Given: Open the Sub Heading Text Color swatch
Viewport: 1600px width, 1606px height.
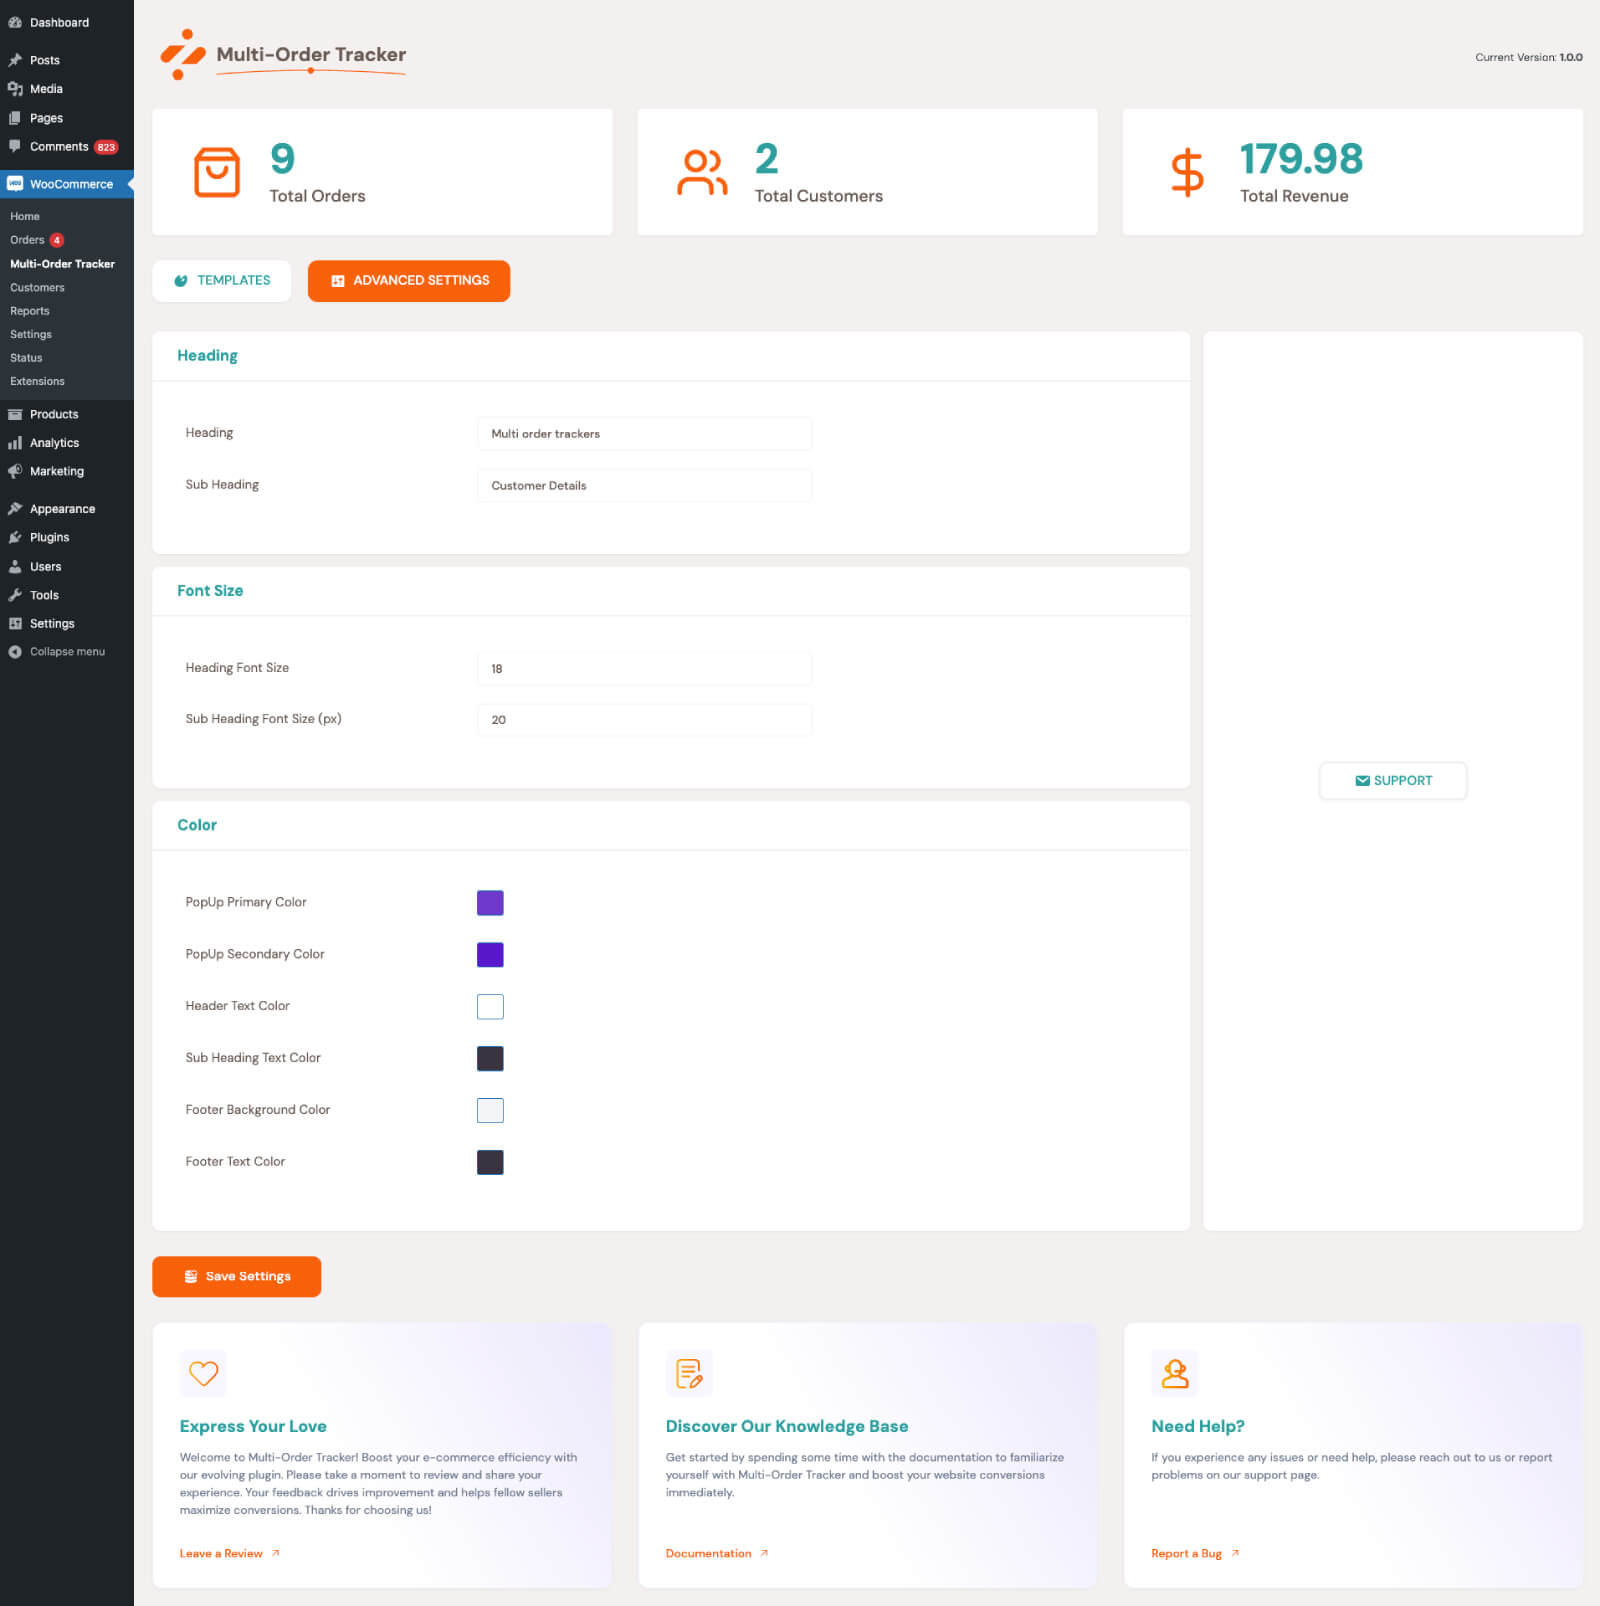Looking at the screenshot, I should pos(490,1059).
